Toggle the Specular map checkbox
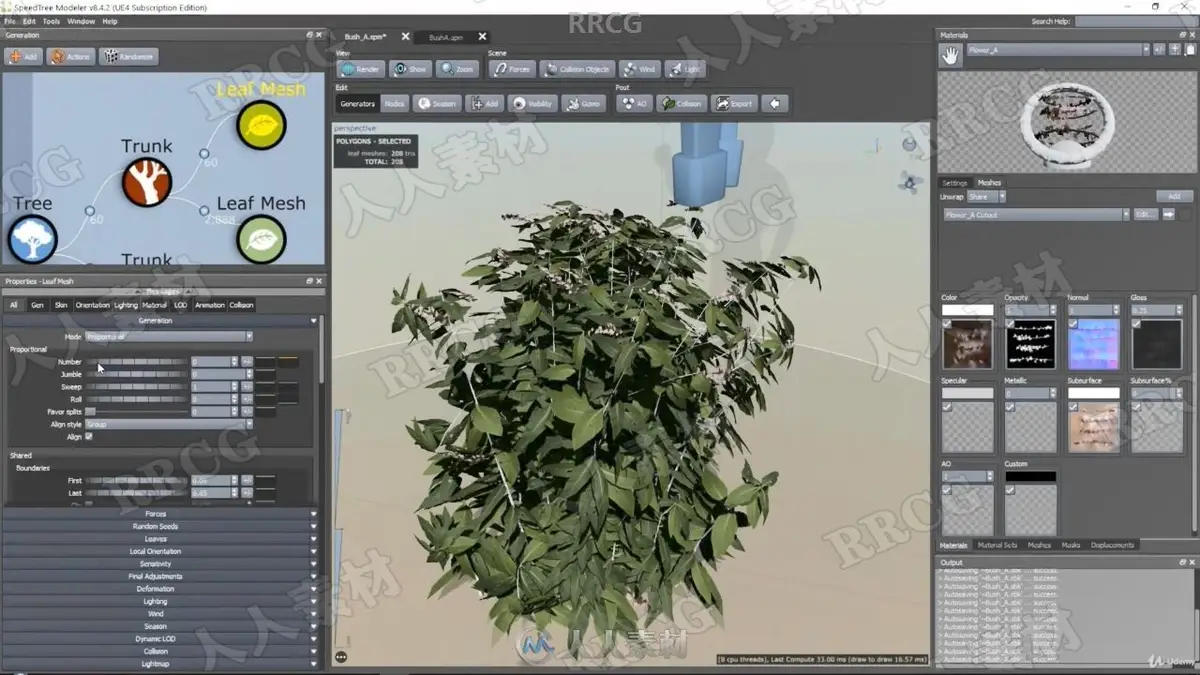This screenshot has height=675, width=1200. click(x=947, y=407)
